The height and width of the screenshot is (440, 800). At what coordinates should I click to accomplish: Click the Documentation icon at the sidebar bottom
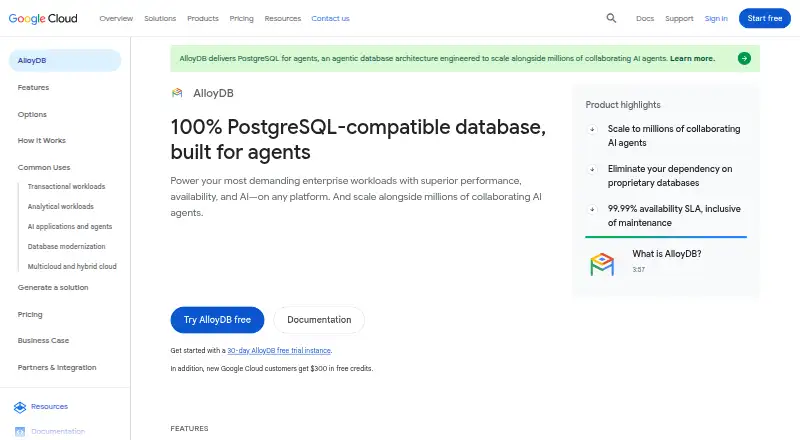point(20,432)
